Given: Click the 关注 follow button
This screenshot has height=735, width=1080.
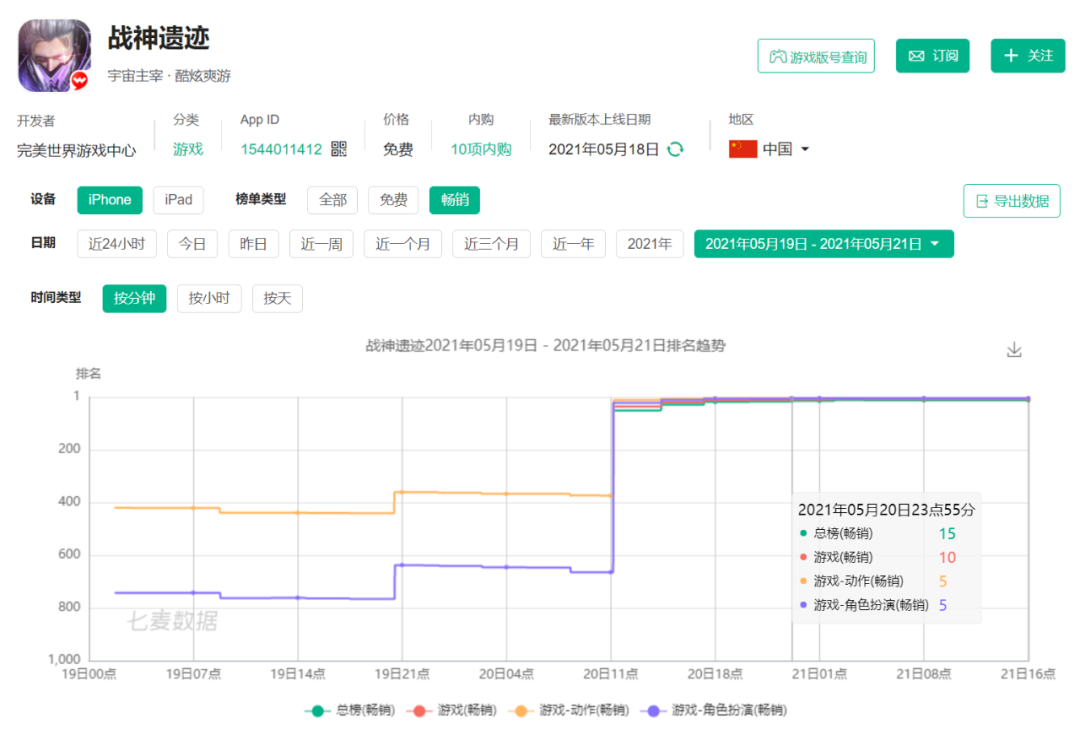Looking at the screenshot, I should (x=1028, y=56).
